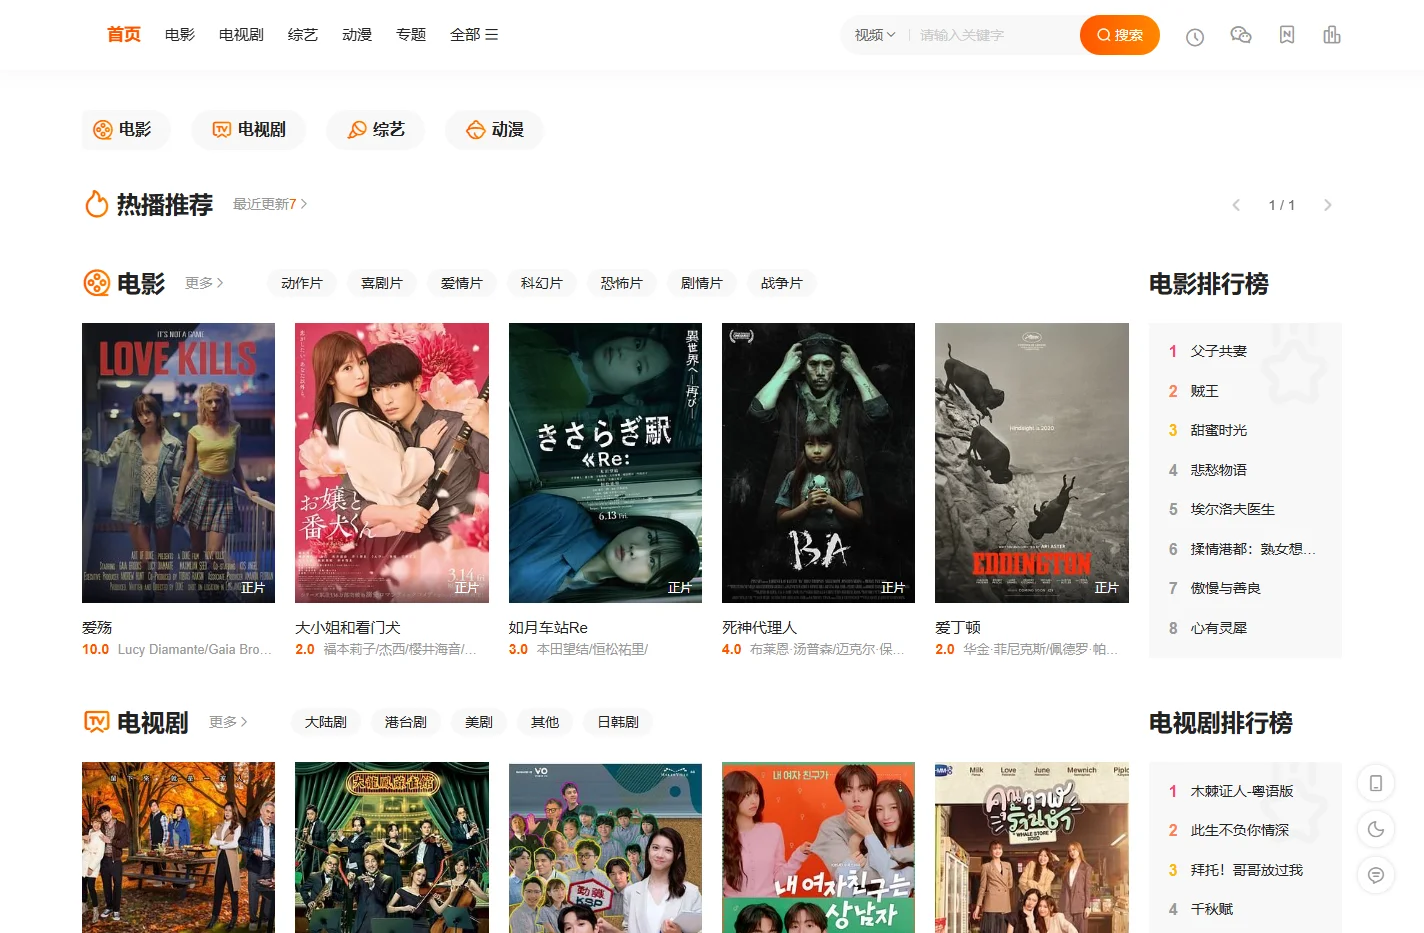Image resolution: width=1424 pixels, height=933 pixels.
Task: Open 千秋赋 in TV ranking
Action: pyautogui.click(x=1212, y=909)
